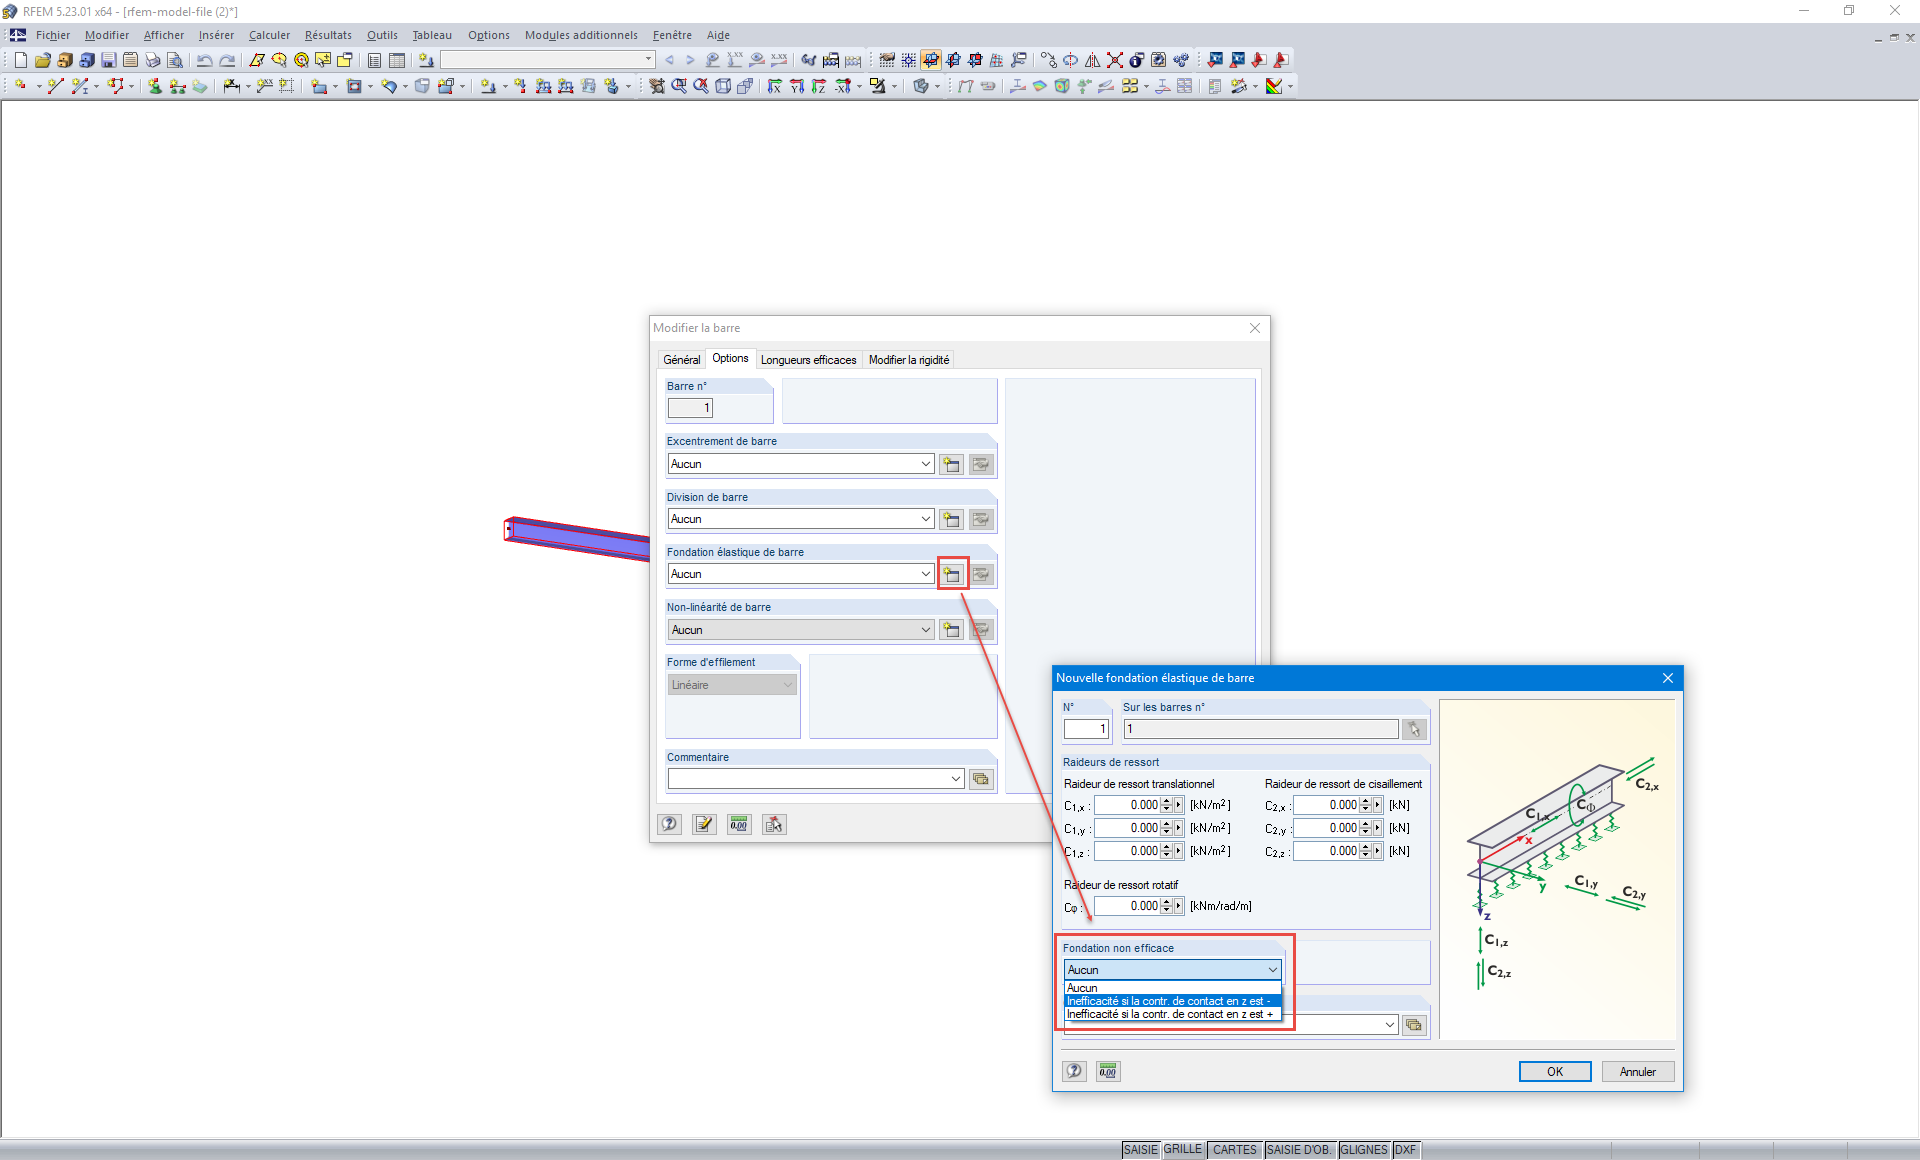Toggle GRILLE in status bar
Screen dimensions: 1920x1160
point(1183,1150)
